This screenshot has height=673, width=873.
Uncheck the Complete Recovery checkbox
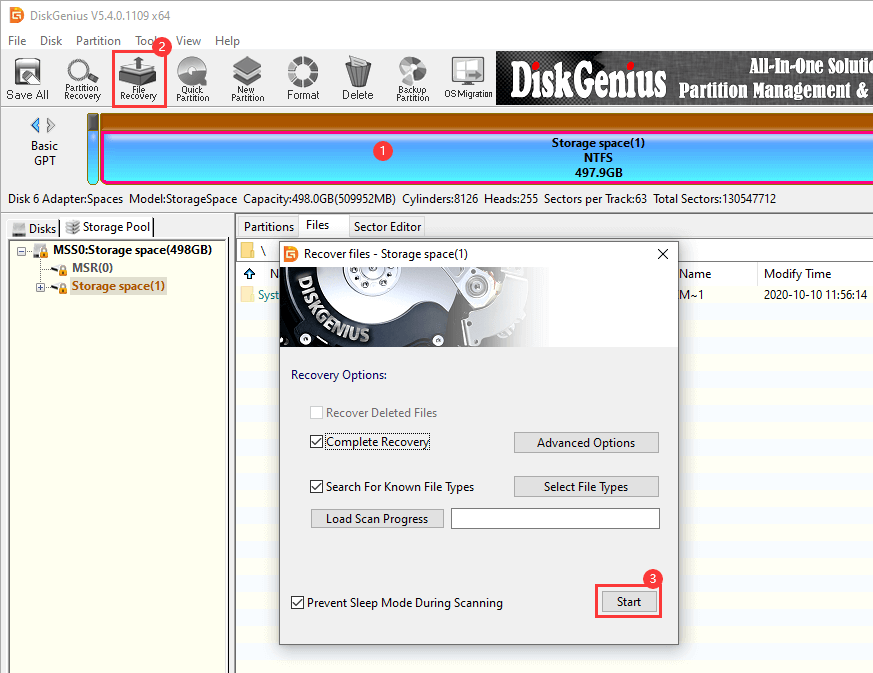coord(317,442)
